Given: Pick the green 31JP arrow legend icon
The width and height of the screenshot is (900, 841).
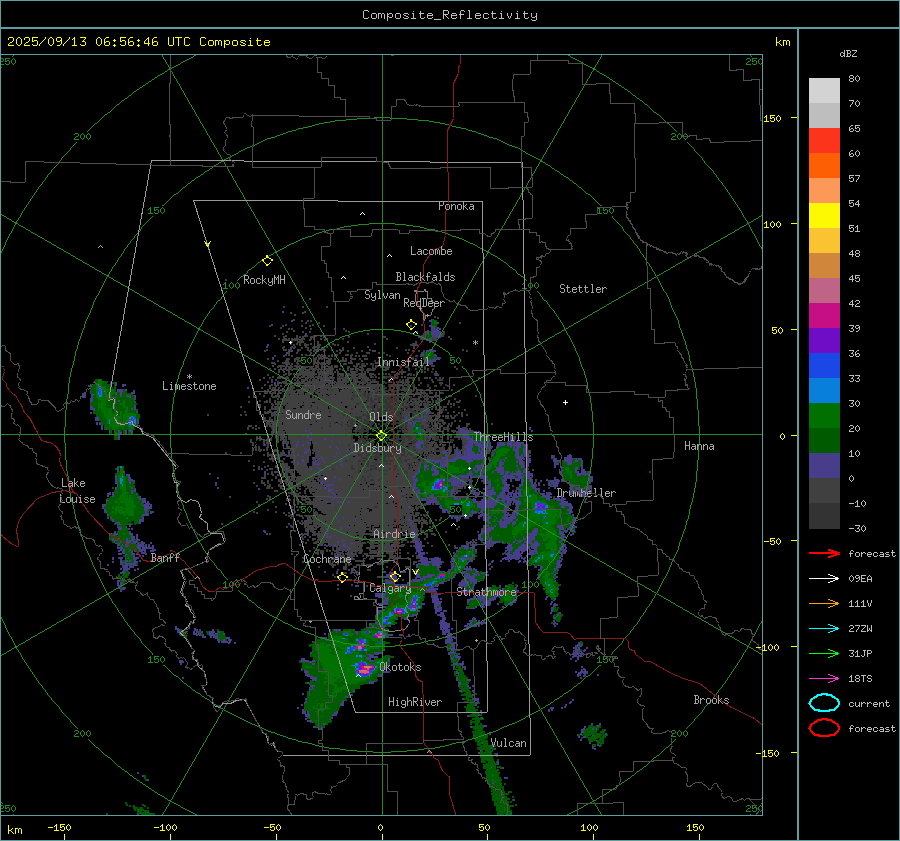Looking at the screenshot, I should (824, 653).
